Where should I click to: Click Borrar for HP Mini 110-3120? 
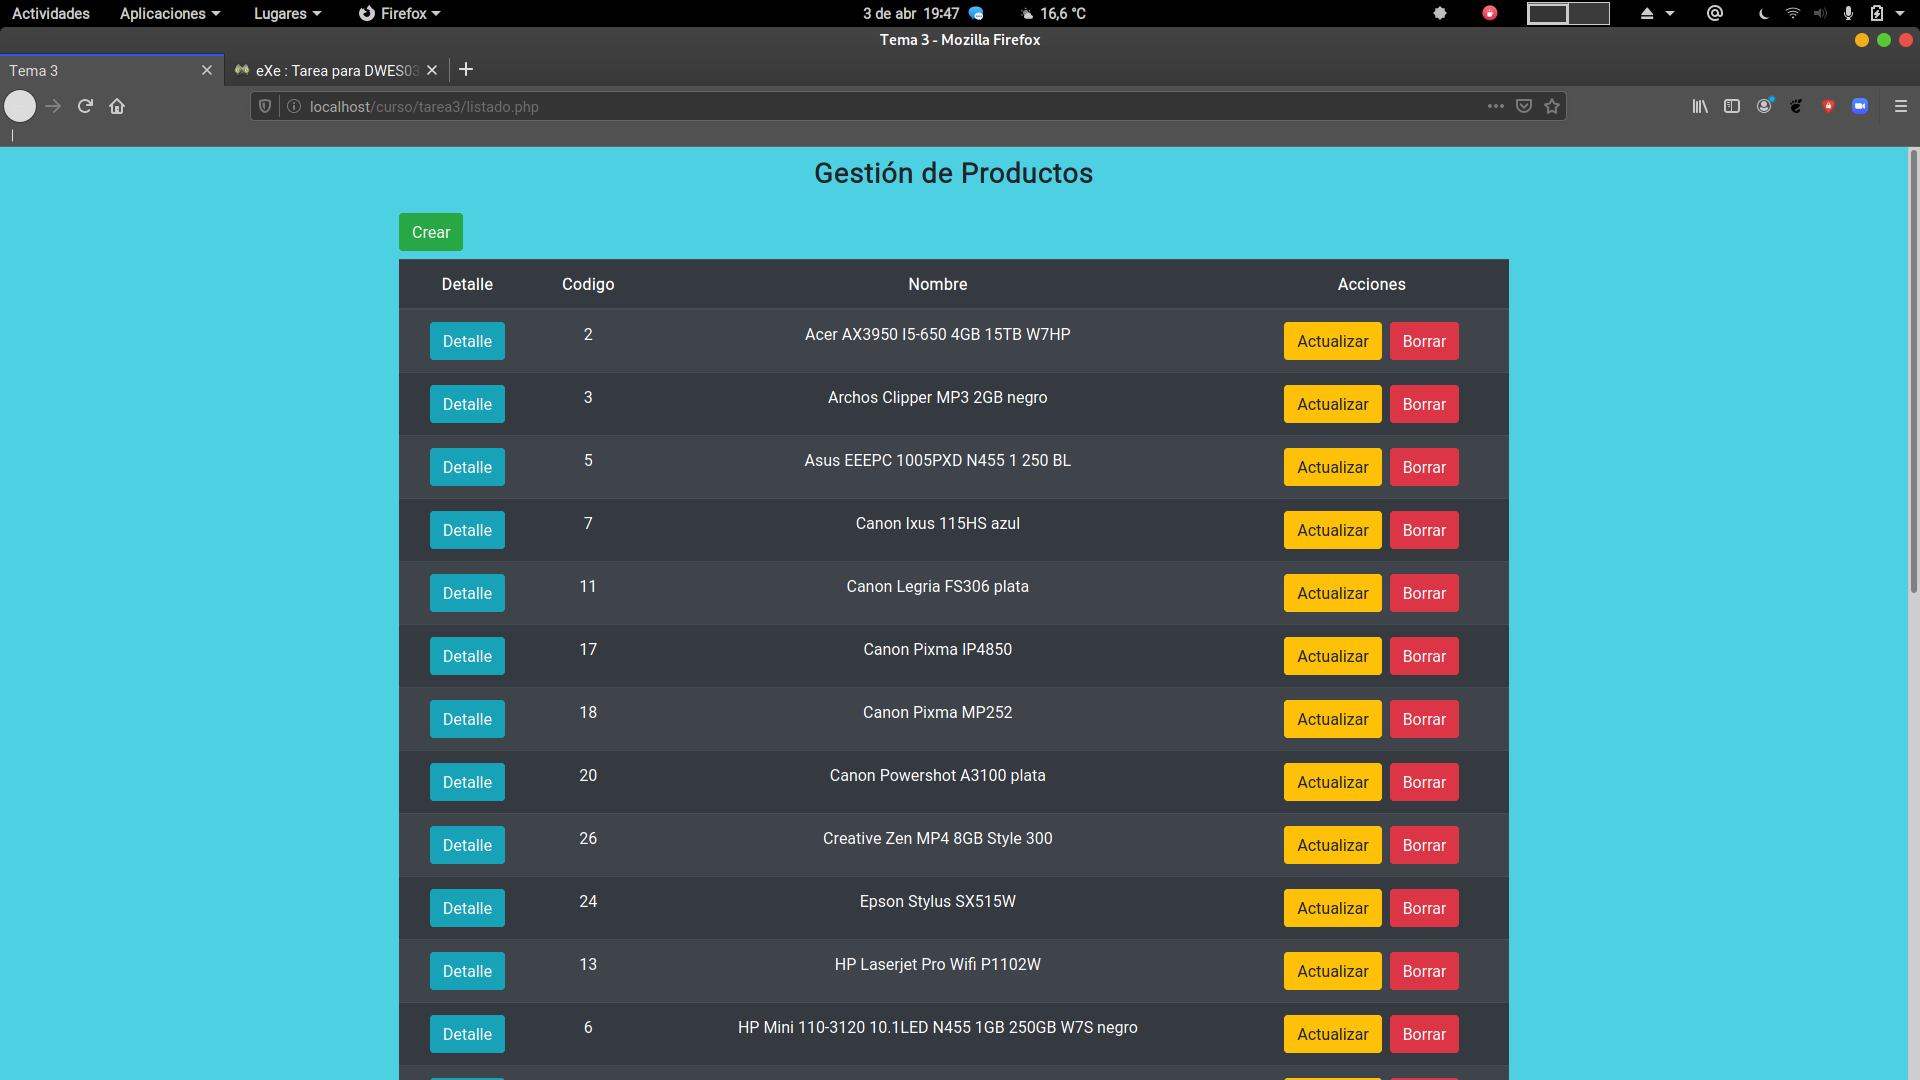tap(1424, 1034)
